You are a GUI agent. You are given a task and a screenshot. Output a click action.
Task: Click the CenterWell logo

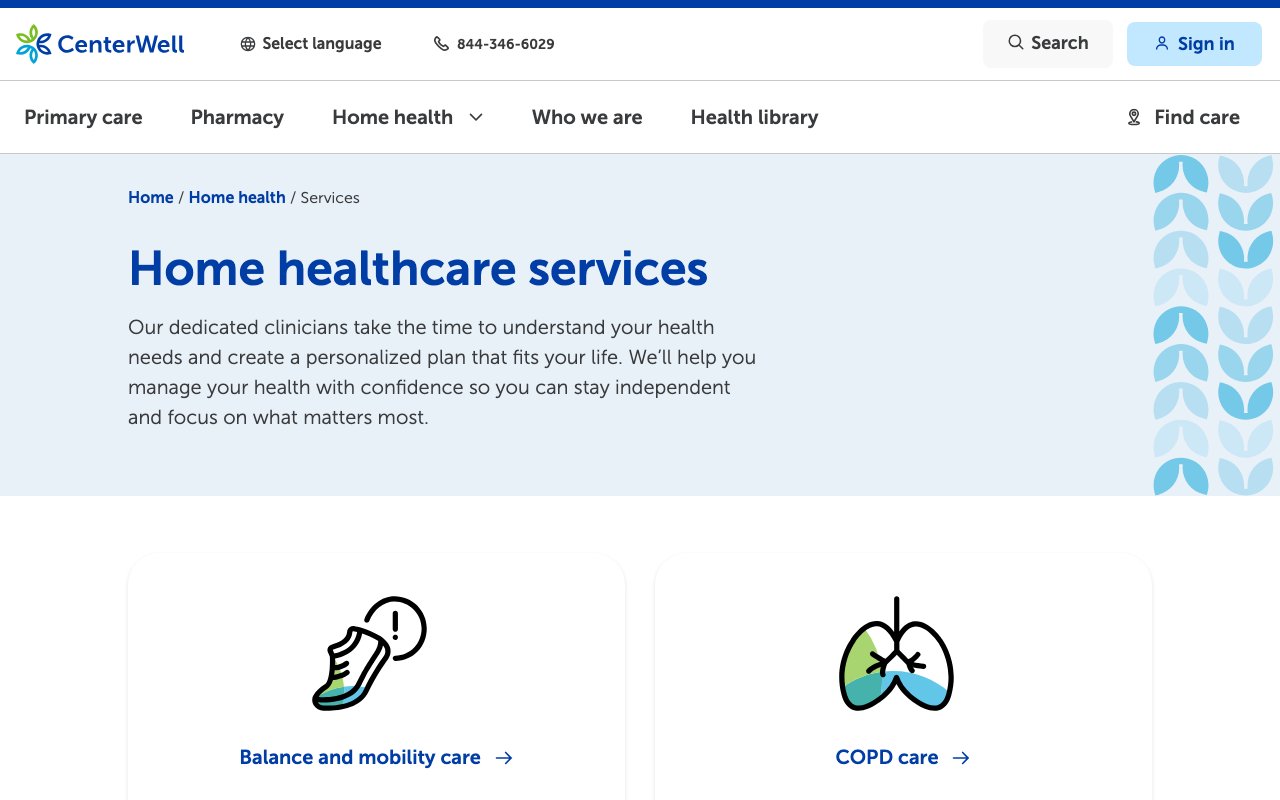tap(100, 44)
